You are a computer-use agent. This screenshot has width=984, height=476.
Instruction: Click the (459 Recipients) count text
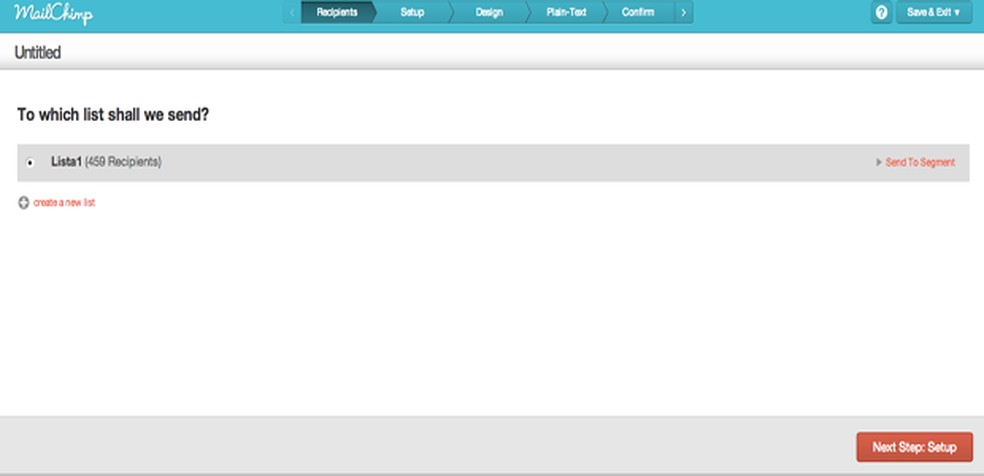pyautogui.click(x=123, y=162)
